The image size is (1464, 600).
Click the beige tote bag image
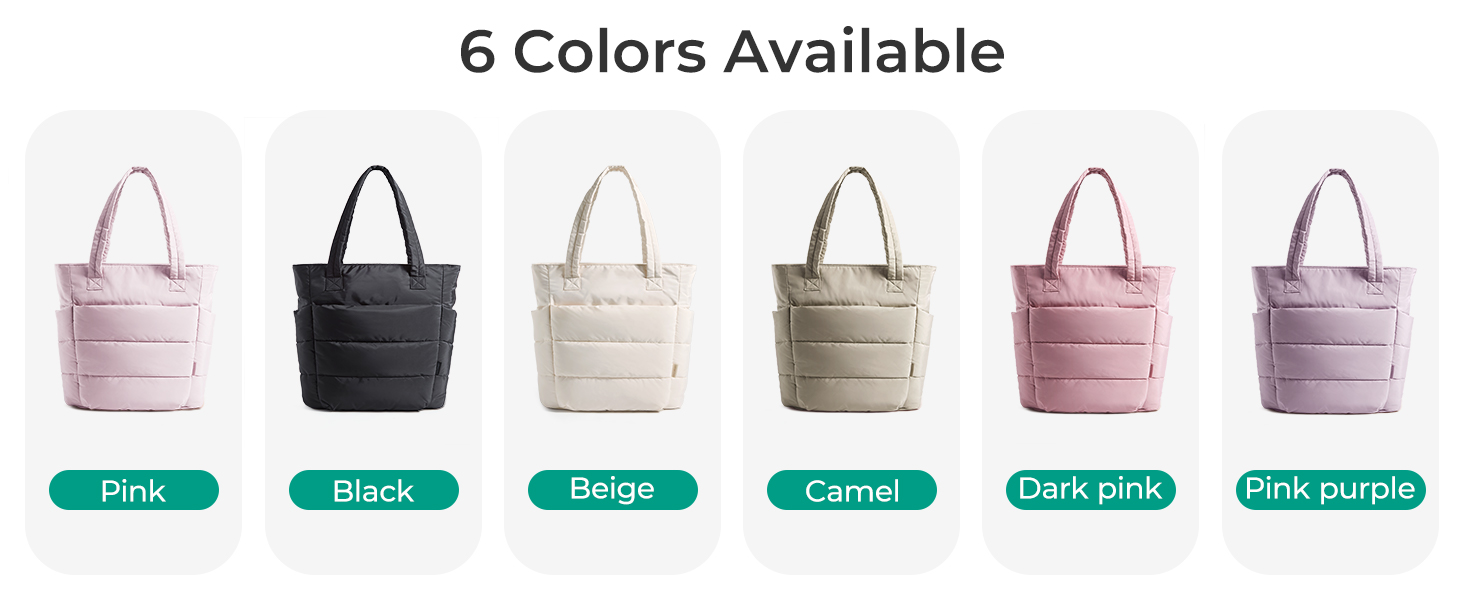pos(612,290)
